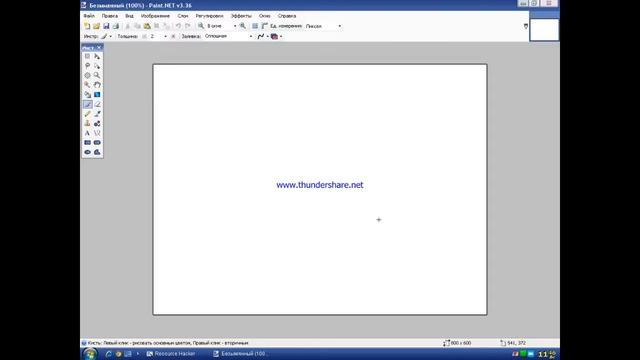Open the File (Файл) menu
The width and height of the screenshot is (640, 360).
pyautogui.click(x=89, y=16)
